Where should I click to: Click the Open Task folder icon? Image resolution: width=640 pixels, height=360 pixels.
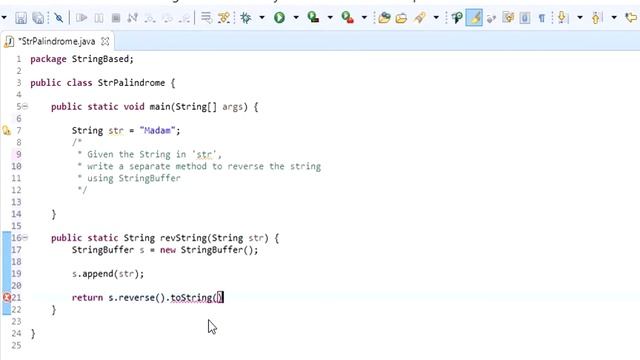point(402,18)
